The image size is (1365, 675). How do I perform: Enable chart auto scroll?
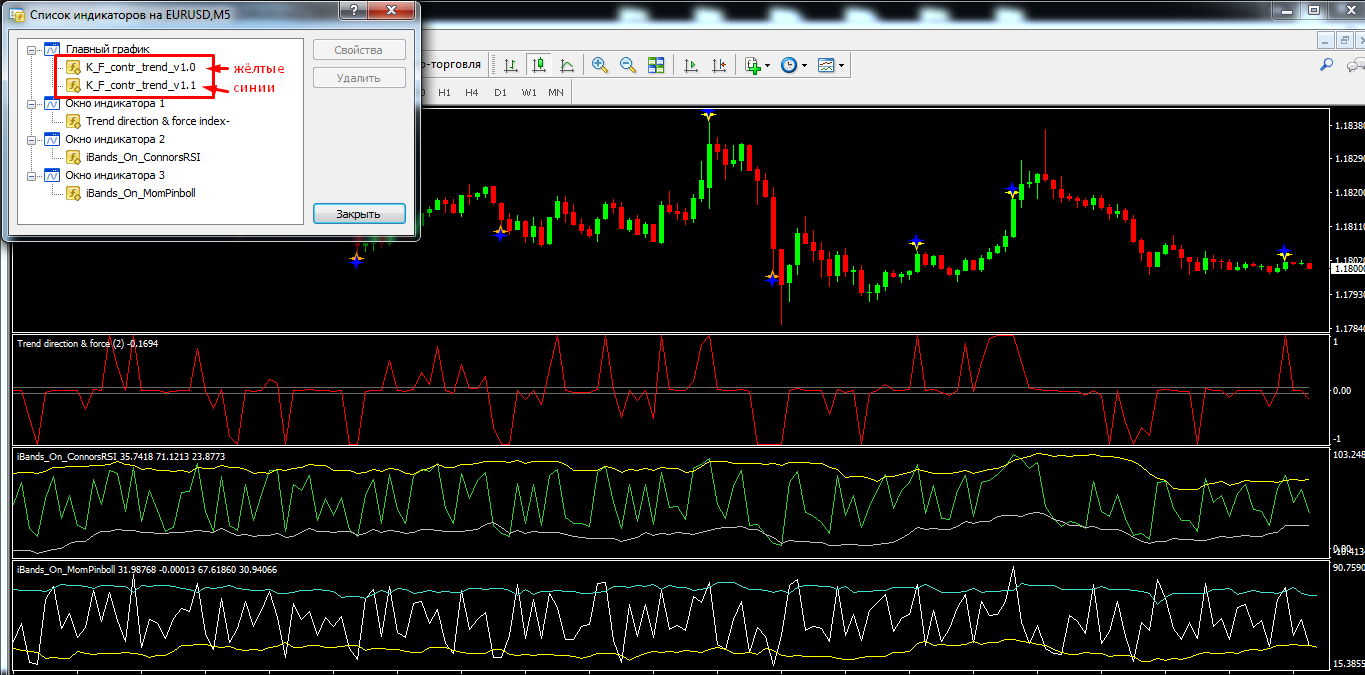click(690, 65)
